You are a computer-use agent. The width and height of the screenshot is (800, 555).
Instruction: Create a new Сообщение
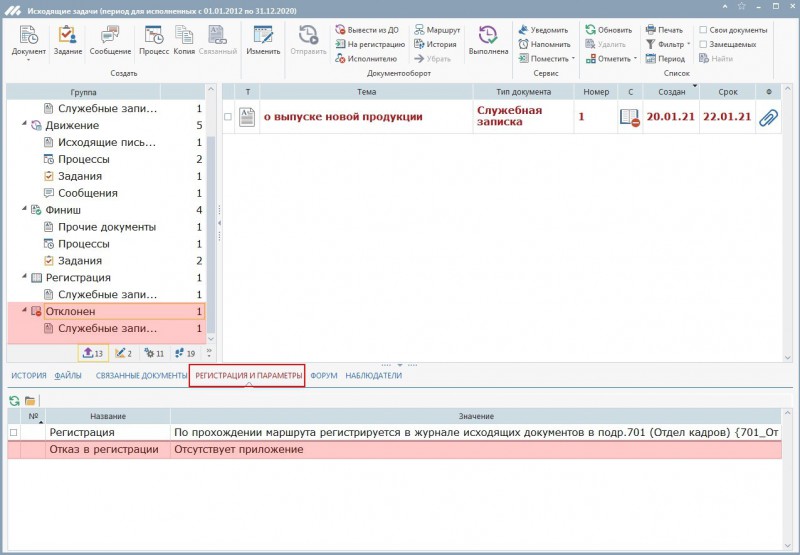pos(110,40)
